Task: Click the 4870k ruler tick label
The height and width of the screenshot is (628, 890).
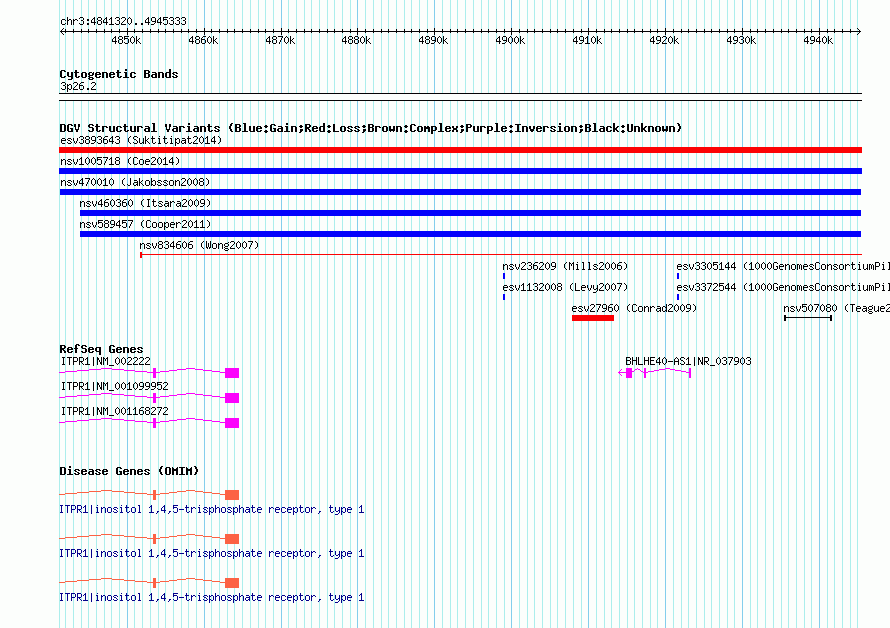Action: coord(280,40)
